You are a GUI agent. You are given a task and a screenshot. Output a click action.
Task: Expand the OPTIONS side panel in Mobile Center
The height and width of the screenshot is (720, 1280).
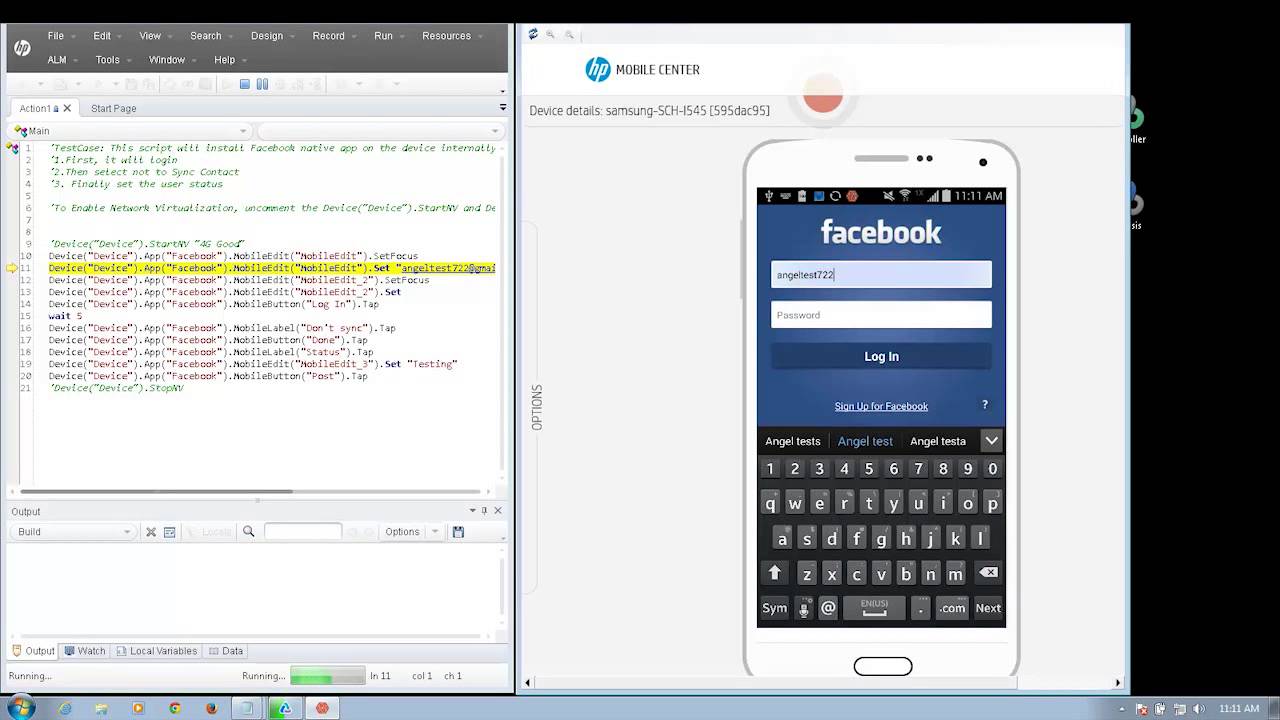point(536,408)
